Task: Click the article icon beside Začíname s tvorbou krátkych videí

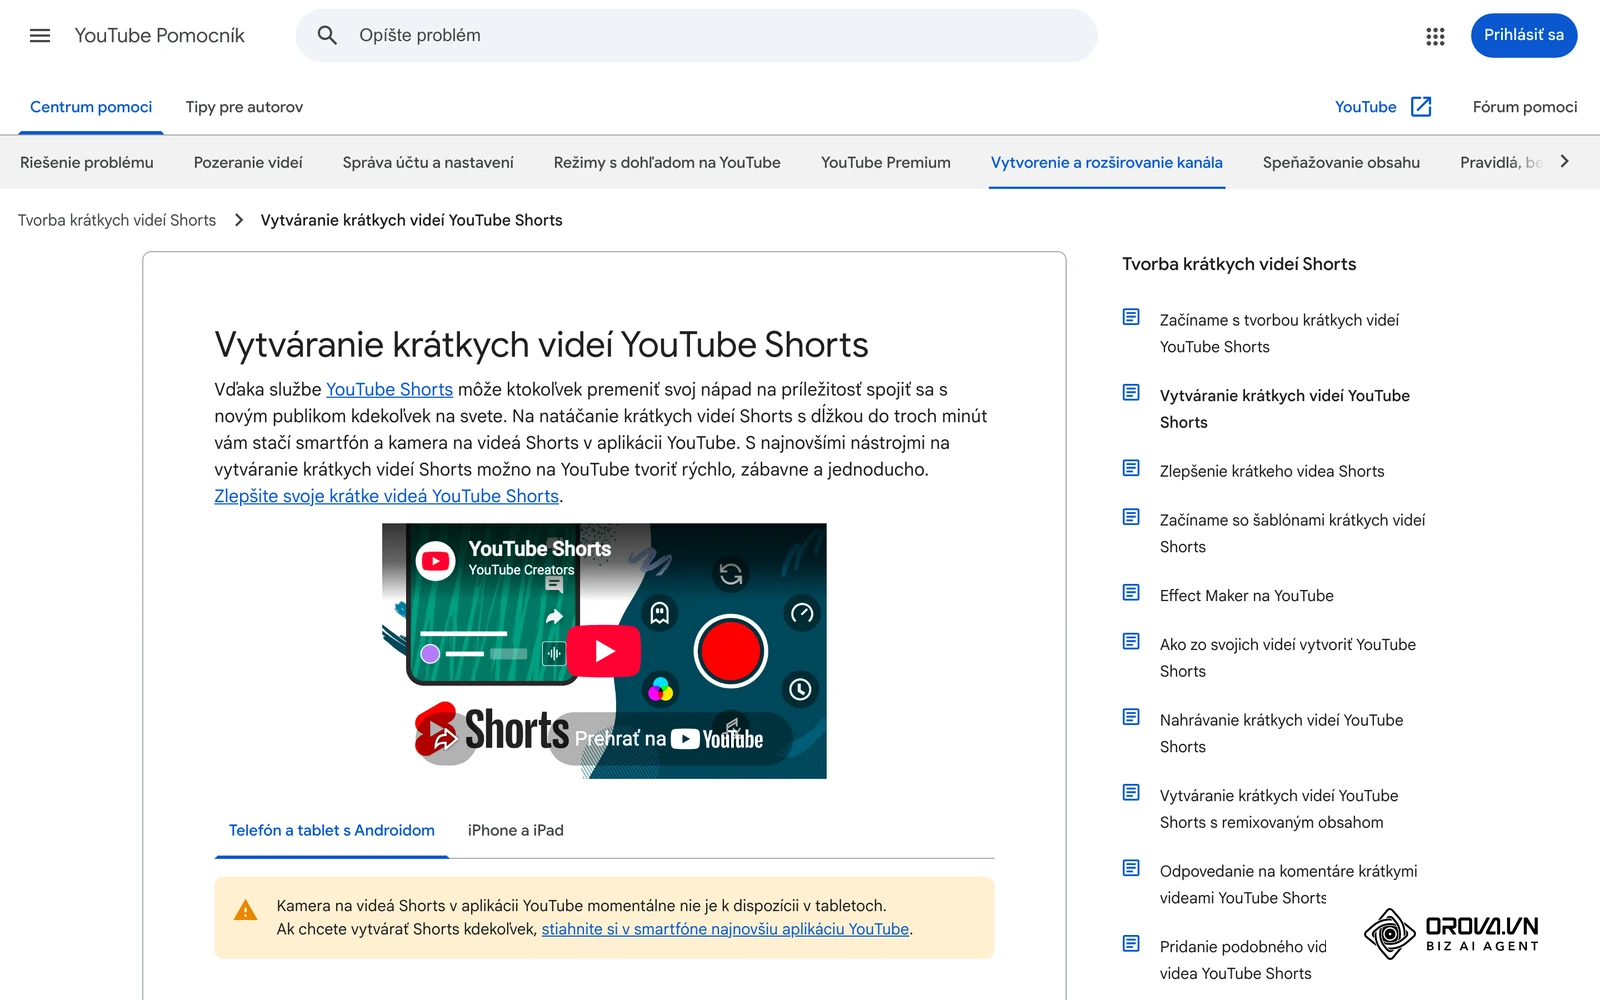Action: pyautogui.click(x=1131, y=317)
